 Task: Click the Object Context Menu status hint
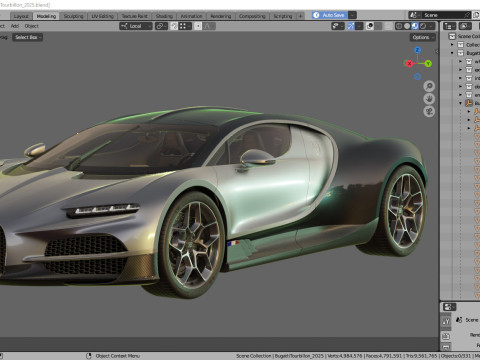tap(117, 356)
